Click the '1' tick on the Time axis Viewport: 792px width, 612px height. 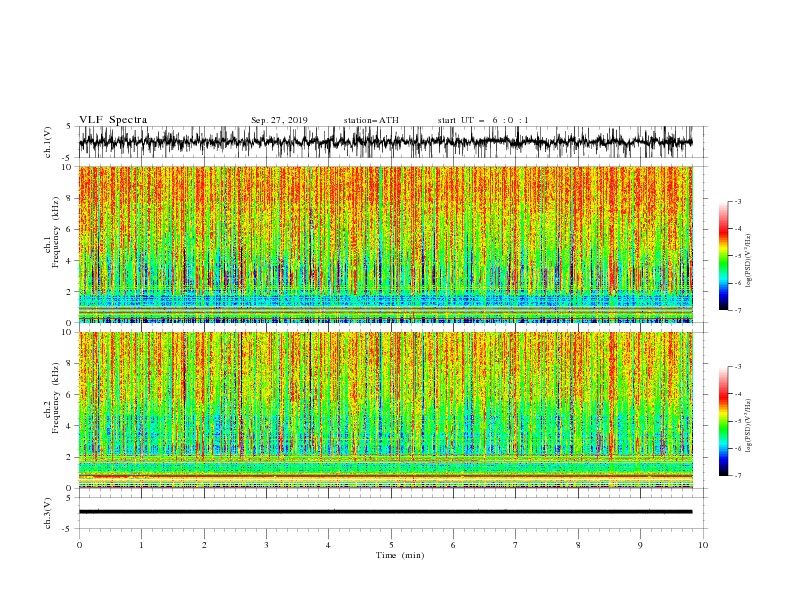coord(141,545)
